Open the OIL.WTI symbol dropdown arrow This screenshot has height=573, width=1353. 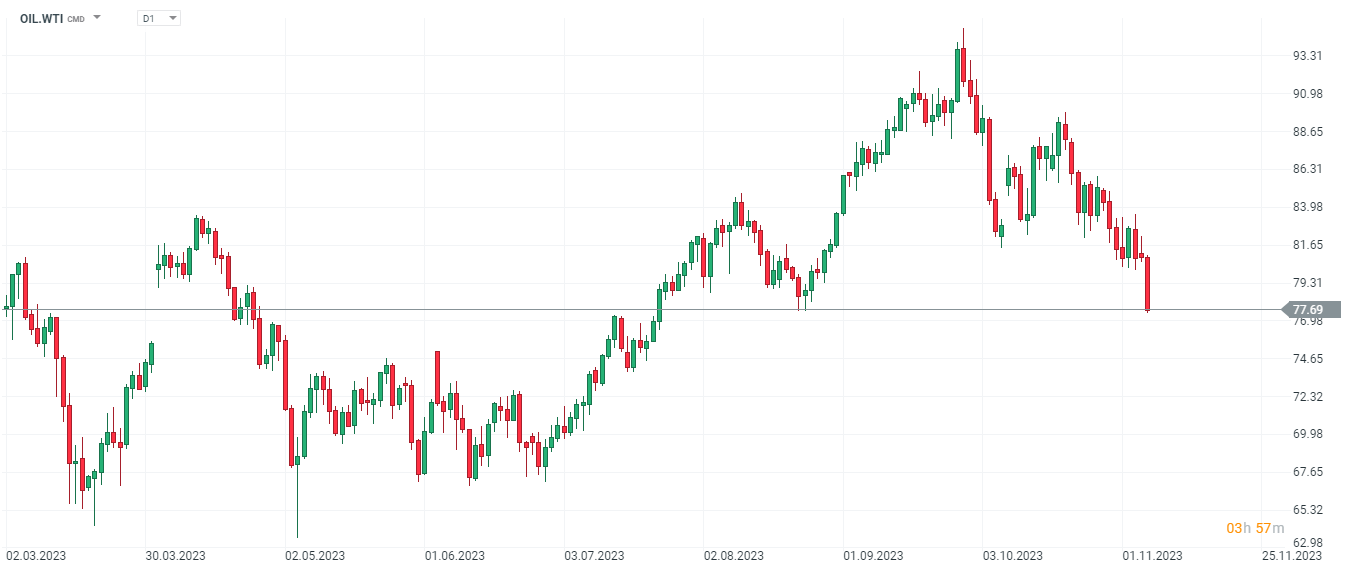(x=97, y=18)
